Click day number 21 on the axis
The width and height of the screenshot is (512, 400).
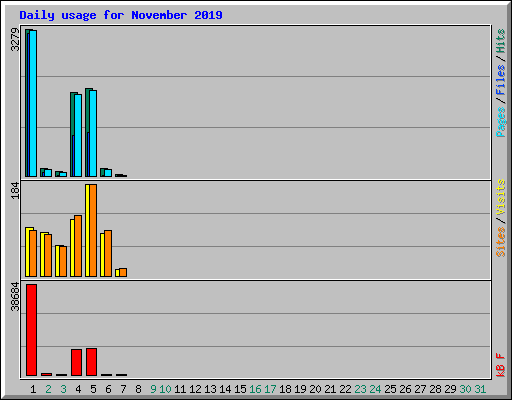click(x=330, y=389)
